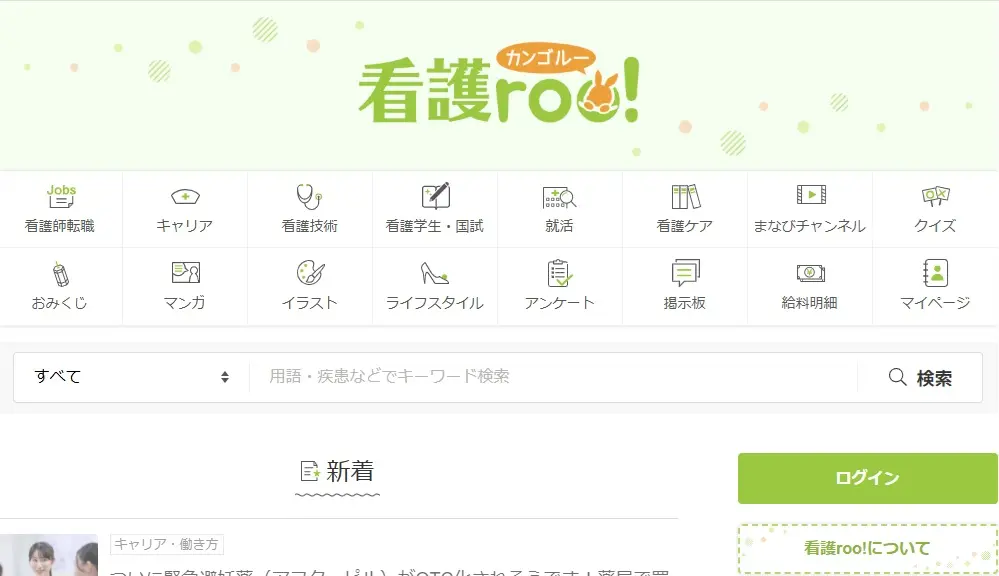Select the 給料明細 menu label
The image size is (999, 576).
click(809, 303)
